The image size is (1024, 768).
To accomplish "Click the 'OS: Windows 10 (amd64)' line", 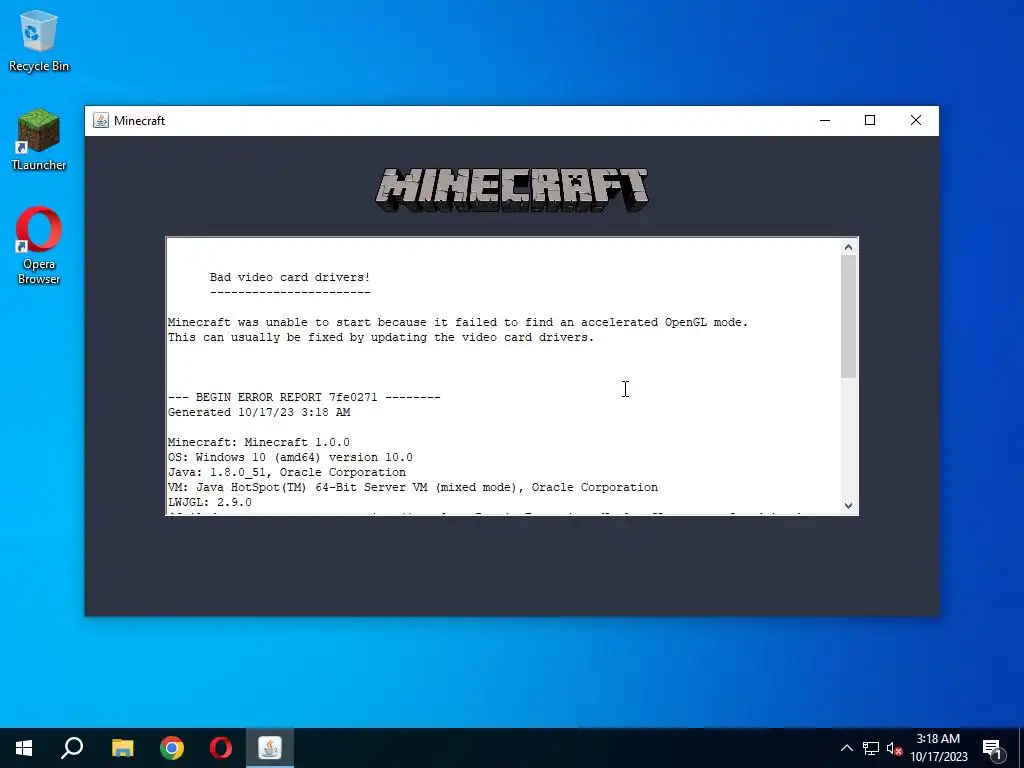I will (290, 457).
